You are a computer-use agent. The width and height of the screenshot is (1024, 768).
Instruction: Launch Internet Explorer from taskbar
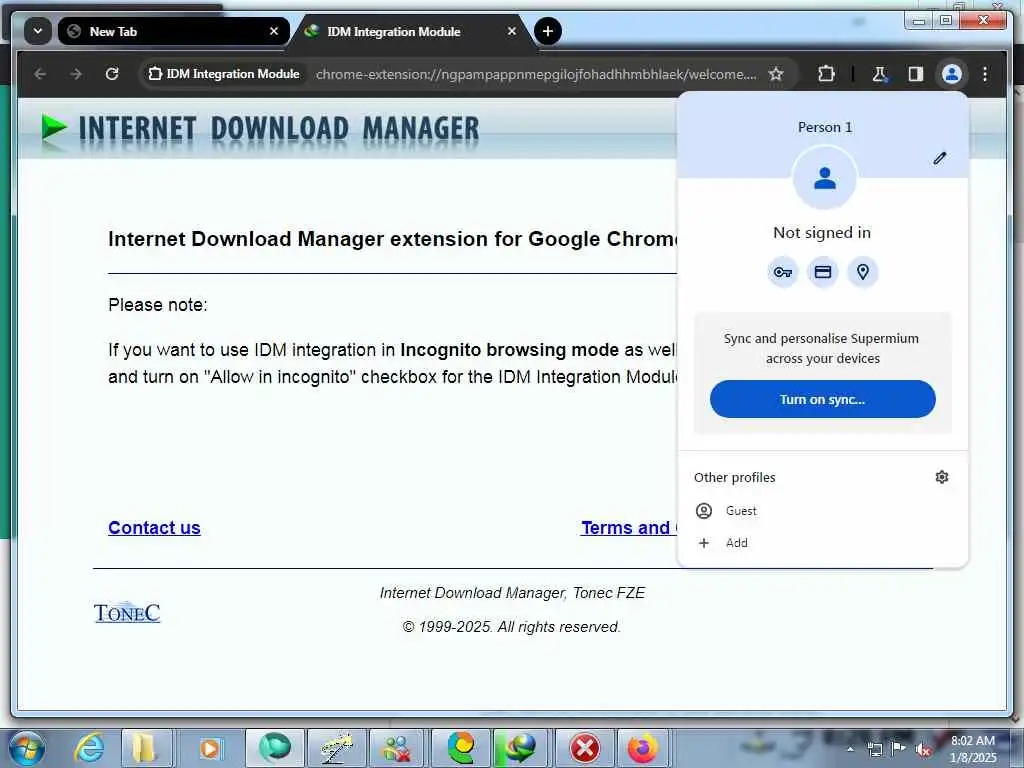(89, 748)
